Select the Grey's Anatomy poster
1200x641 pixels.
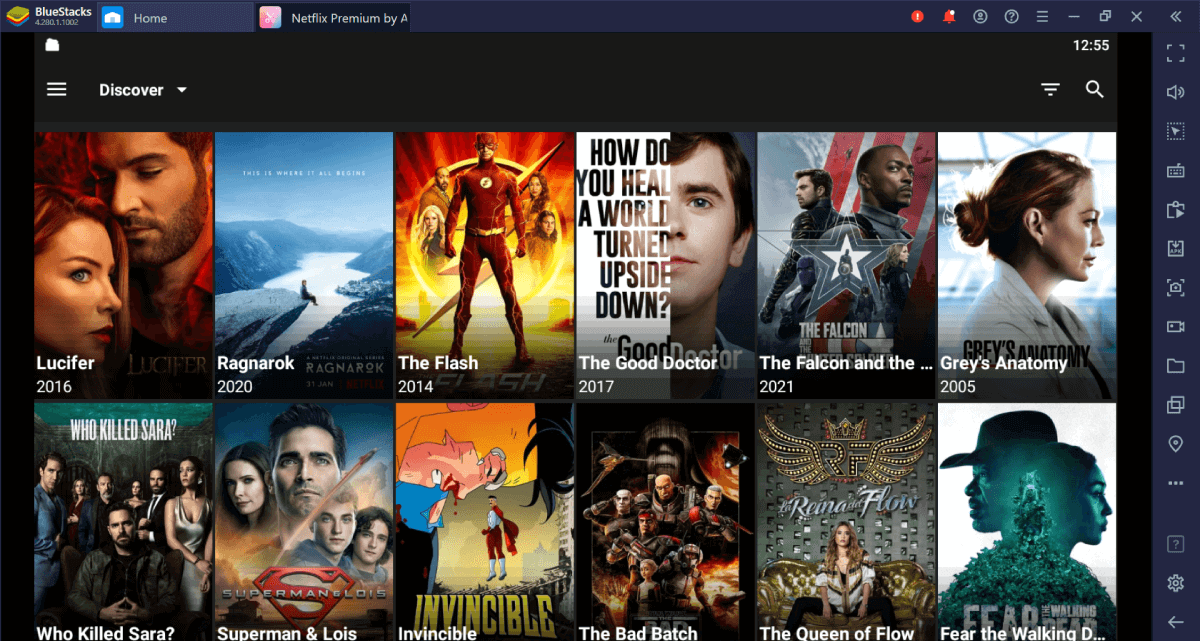tap(1027, 266)
